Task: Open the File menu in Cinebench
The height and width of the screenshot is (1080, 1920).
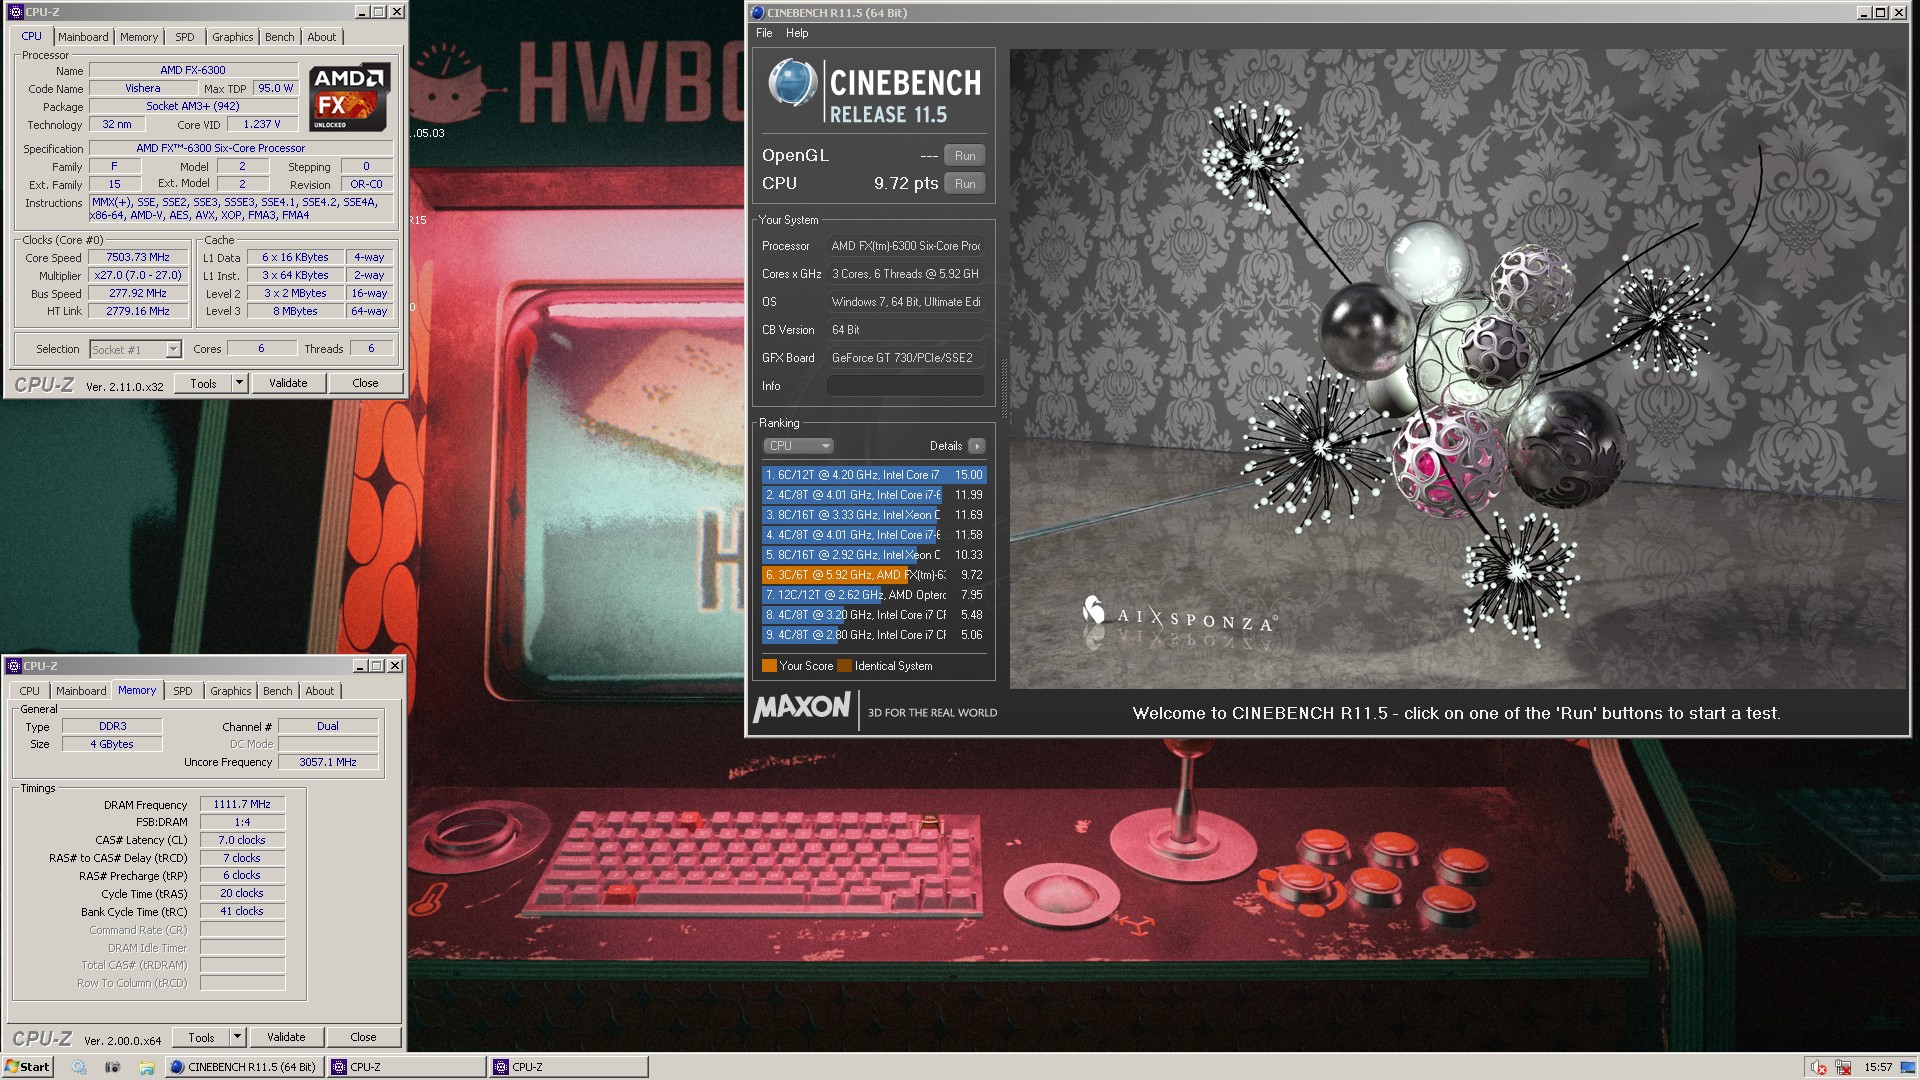Action: 764,33
